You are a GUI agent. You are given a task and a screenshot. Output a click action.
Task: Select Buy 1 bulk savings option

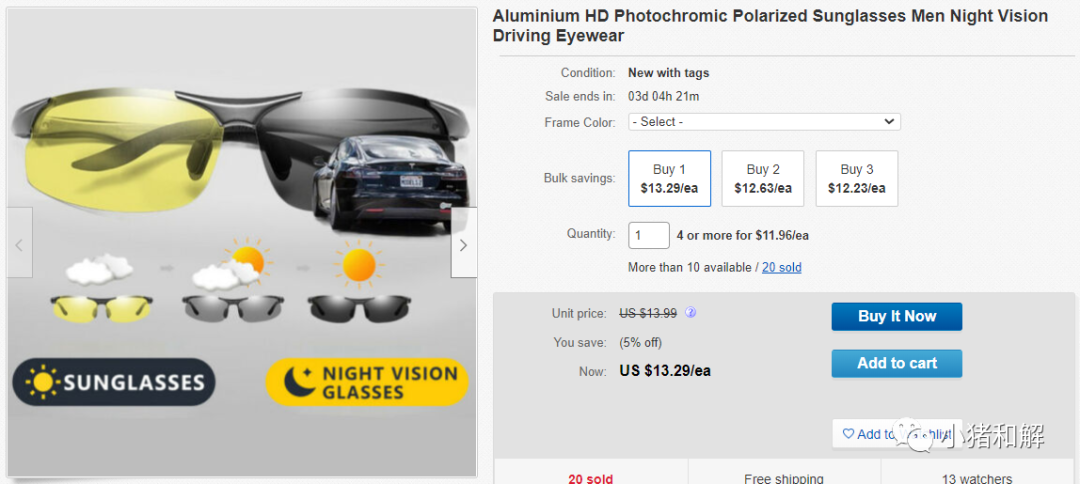[x=669, y=178]
